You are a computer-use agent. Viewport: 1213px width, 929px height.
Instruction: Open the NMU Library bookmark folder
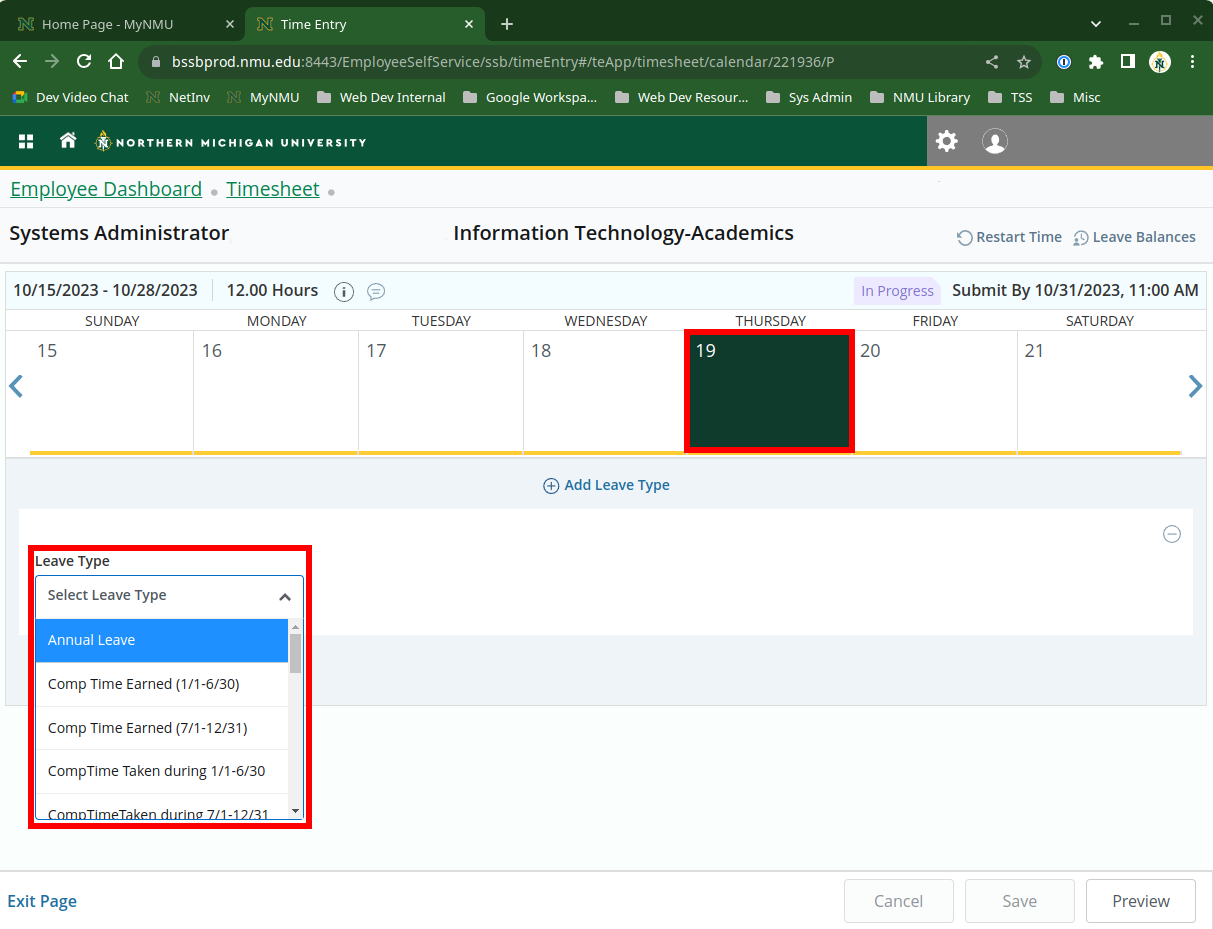point(920,97)
